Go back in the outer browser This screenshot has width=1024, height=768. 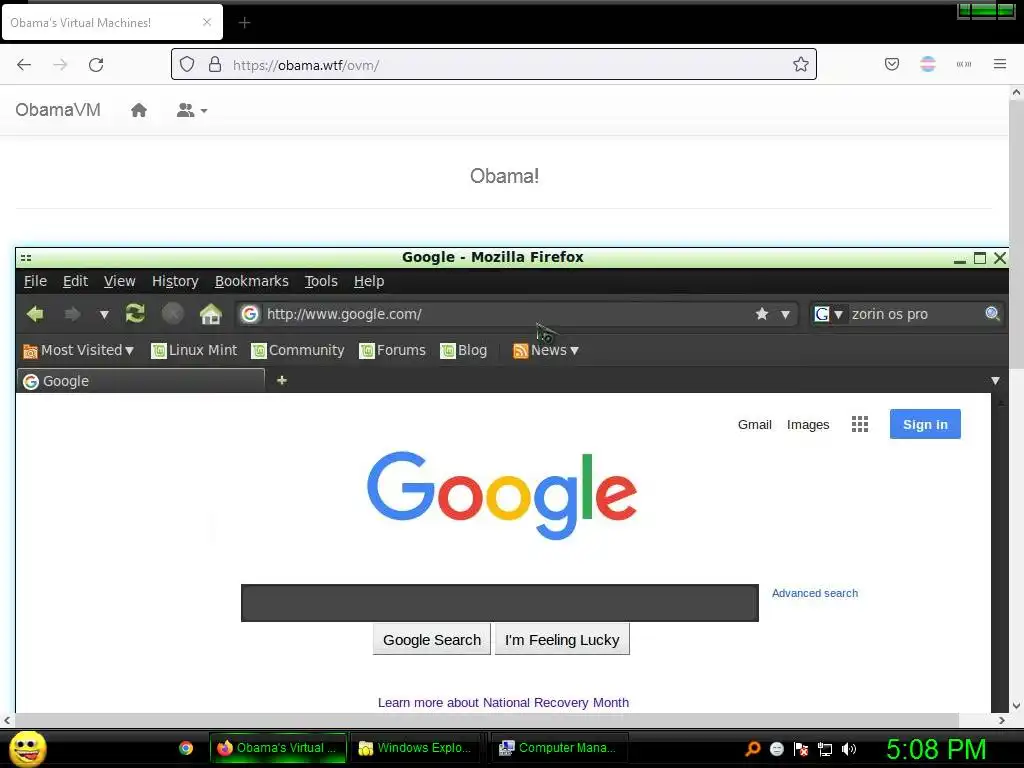pyautogui.click(x=24, y=65)
